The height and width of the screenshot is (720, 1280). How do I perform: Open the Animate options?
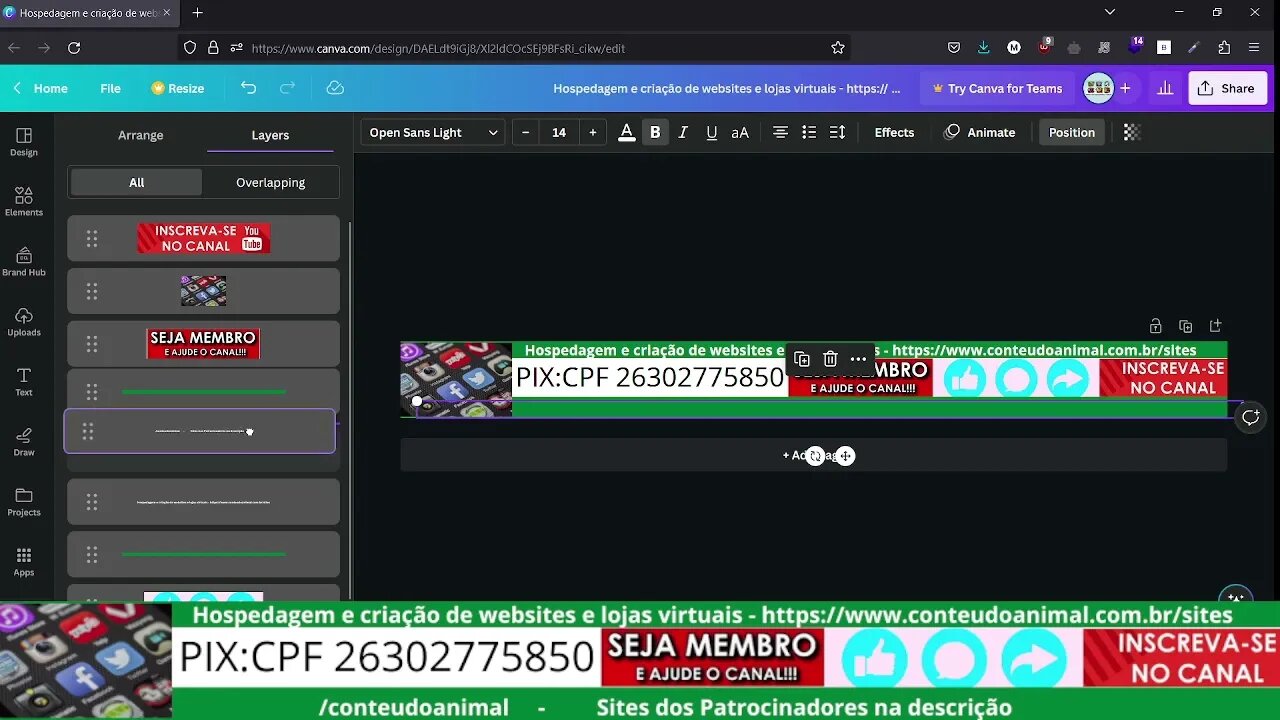pos(980,132)
